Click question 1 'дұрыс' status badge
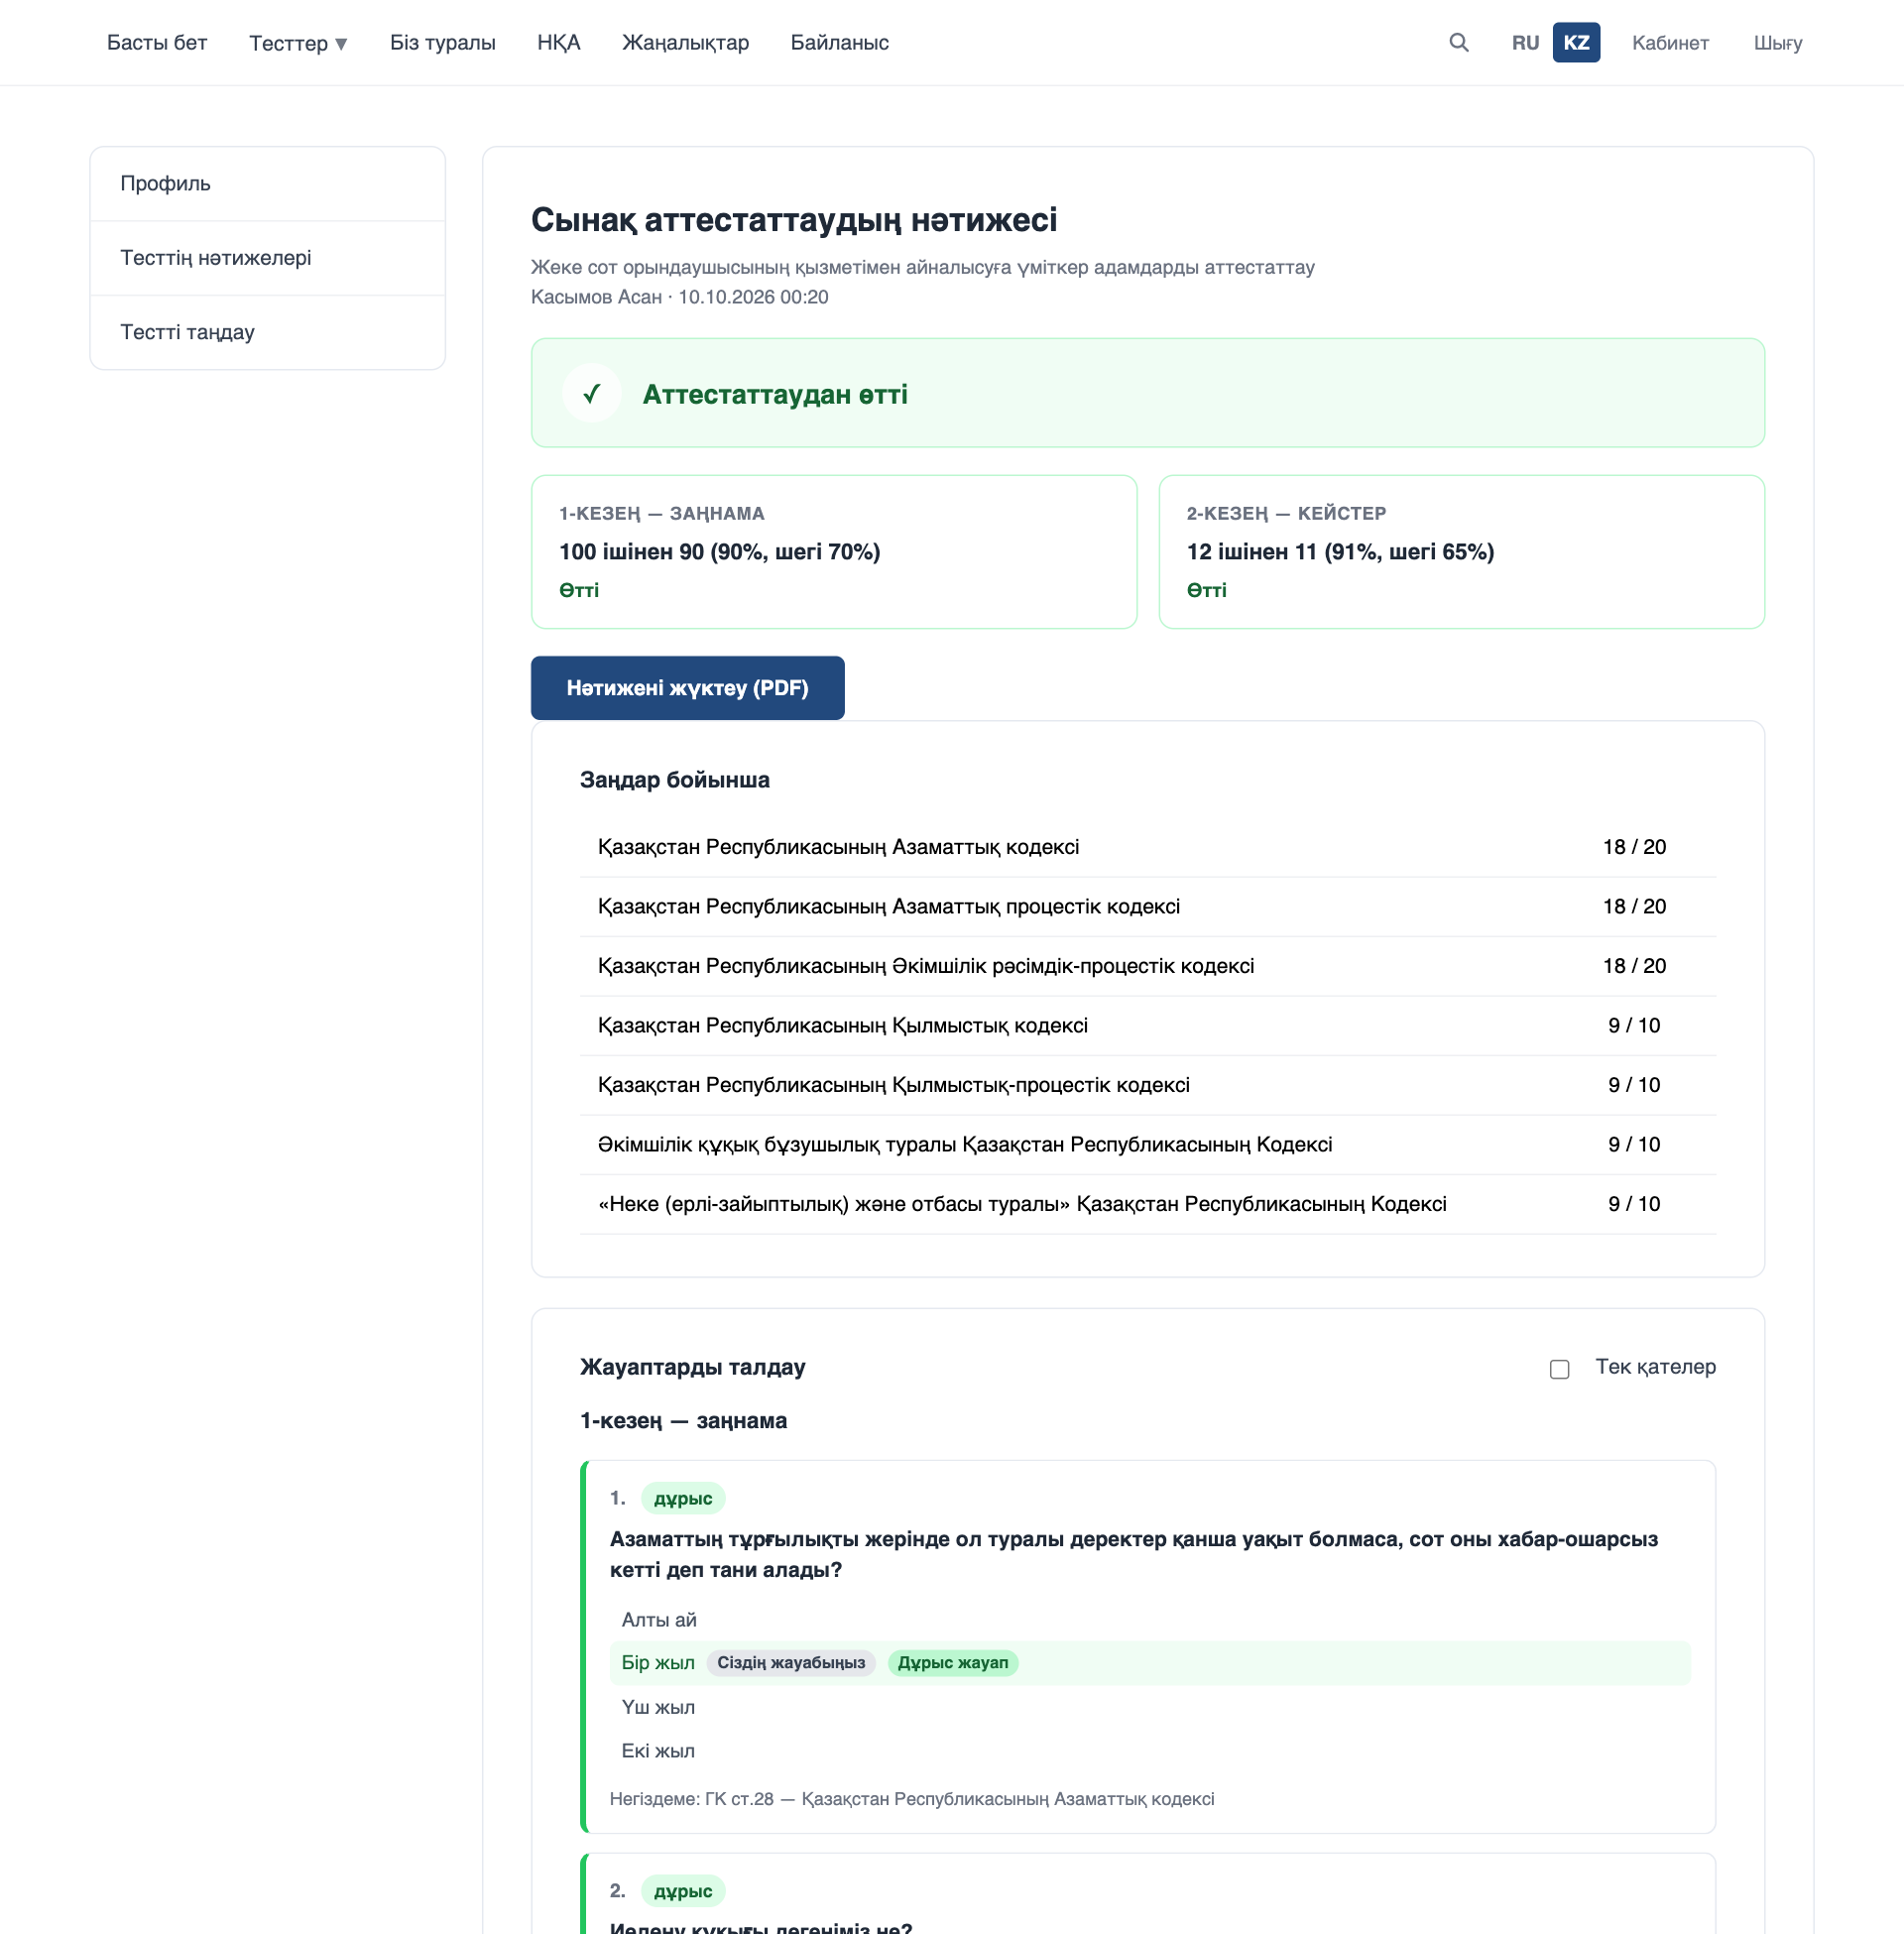 click(x=683, y=1498)
